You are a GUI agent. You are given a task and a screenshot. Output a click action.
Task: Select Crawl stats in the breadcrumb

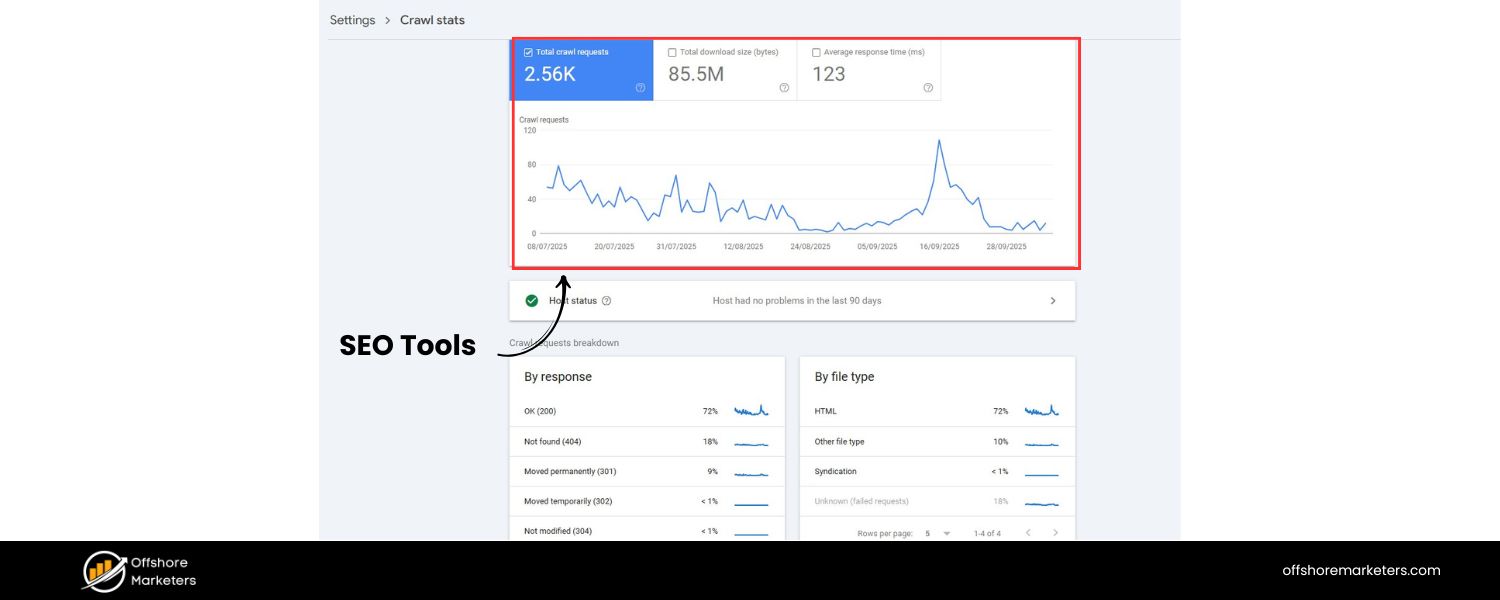(432, 19)
